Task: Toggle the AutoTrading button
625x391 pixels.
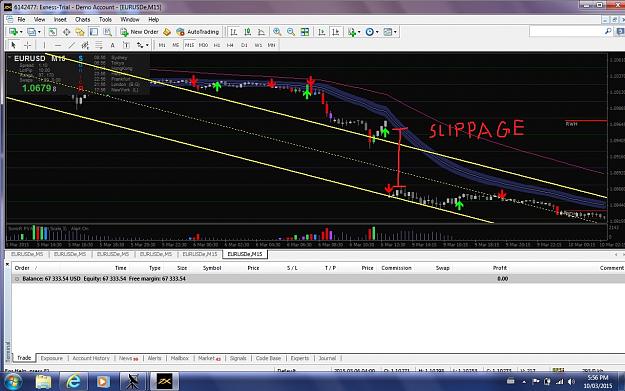Action: click(x=198, y=31)
